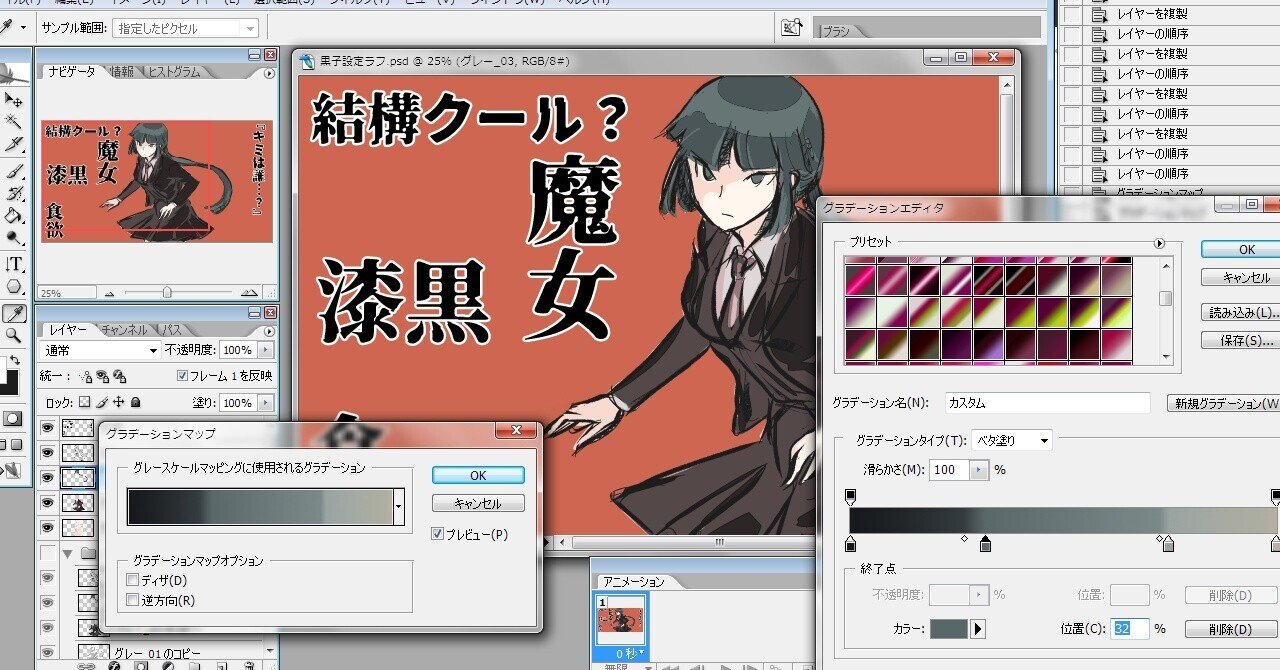Viewport: 1280px width, 670px height.
Task: Select the Zoom tool in the toolbox
Action: (13, 336)
